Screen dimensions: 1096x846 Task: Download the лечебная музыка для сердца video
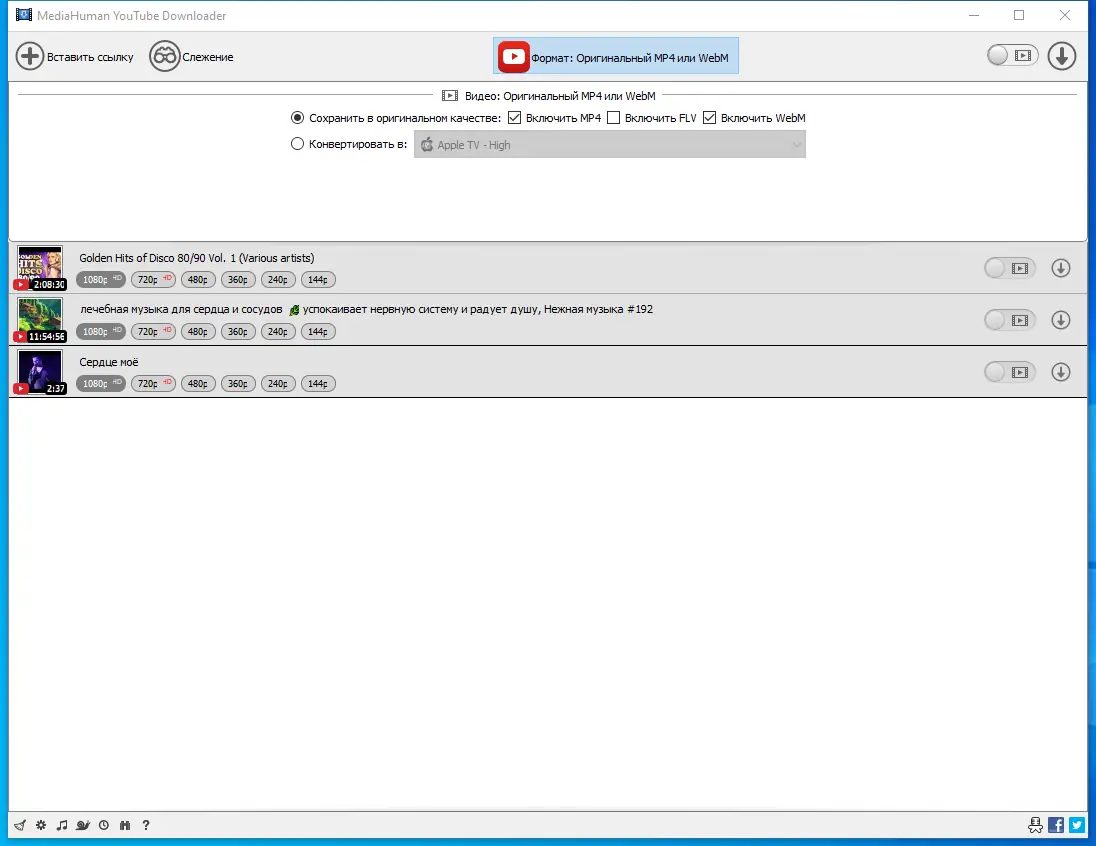[1061, 320]
